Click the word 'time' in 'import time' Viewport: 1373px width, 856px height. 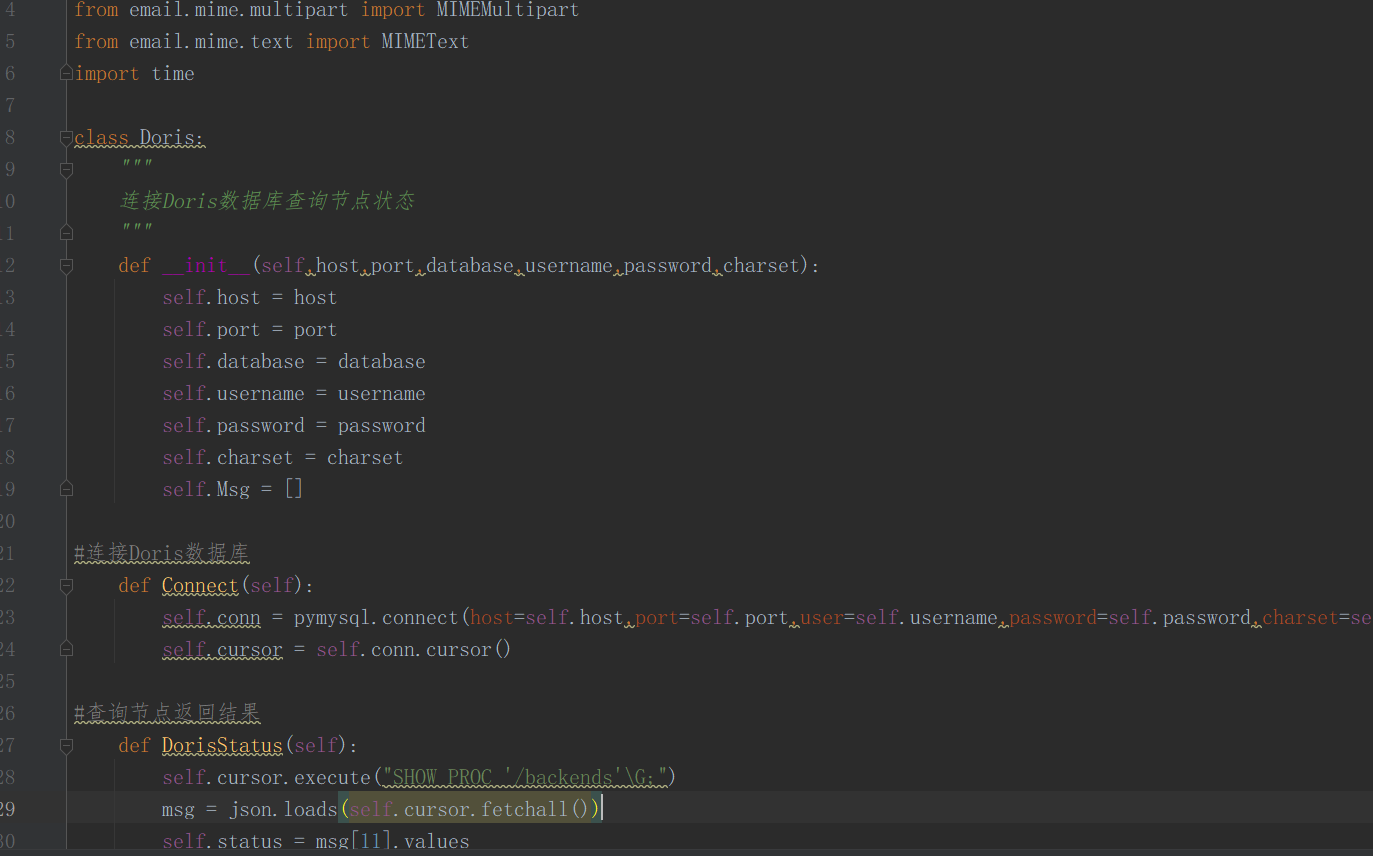click(173, 73)
